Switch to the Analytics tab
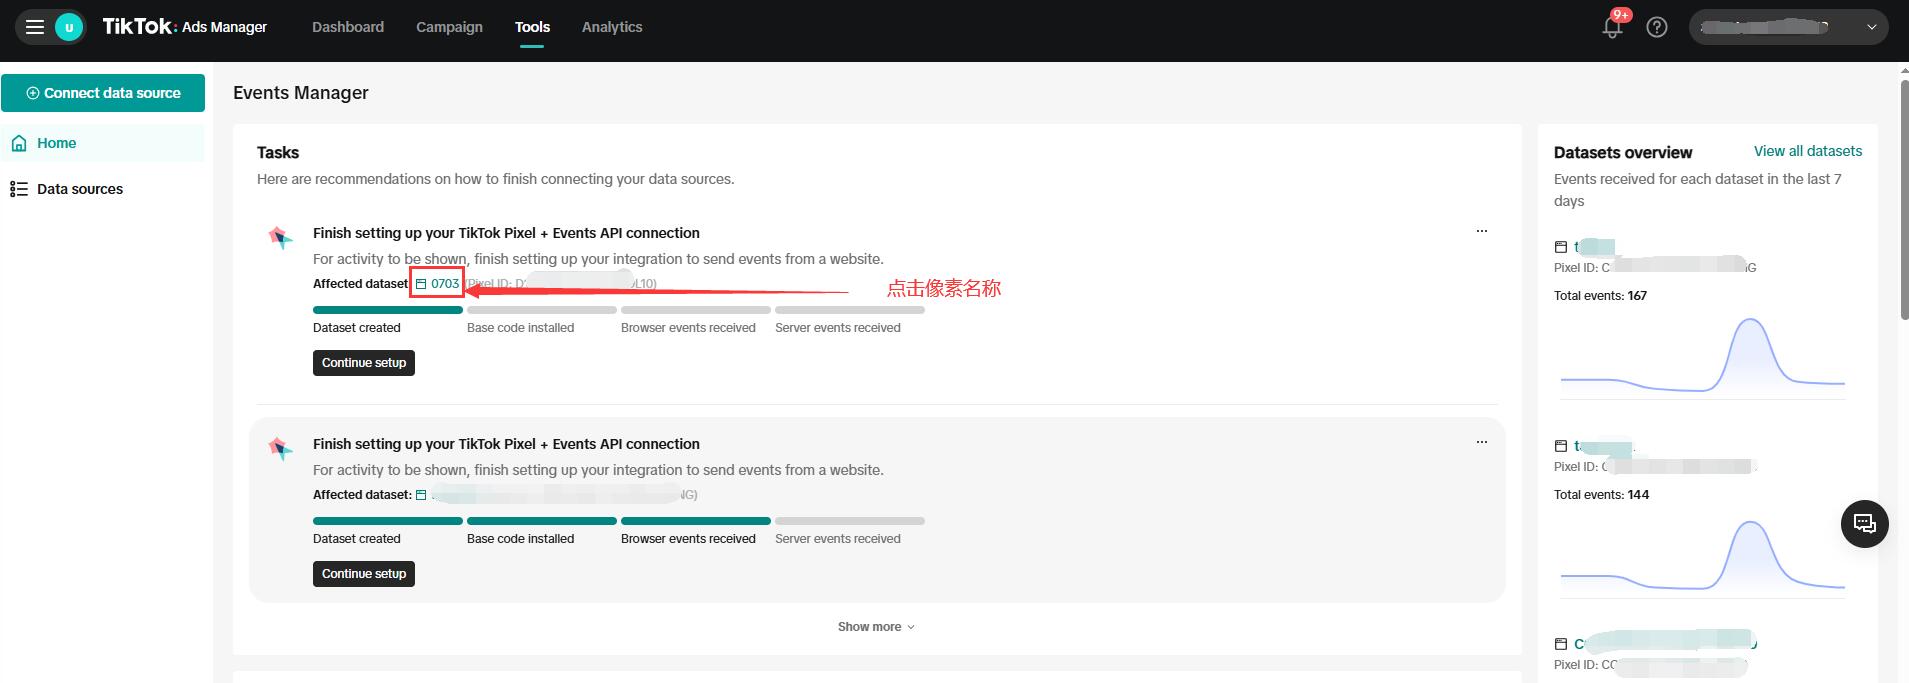1909x683 pixels. click(x=612, y=27)
